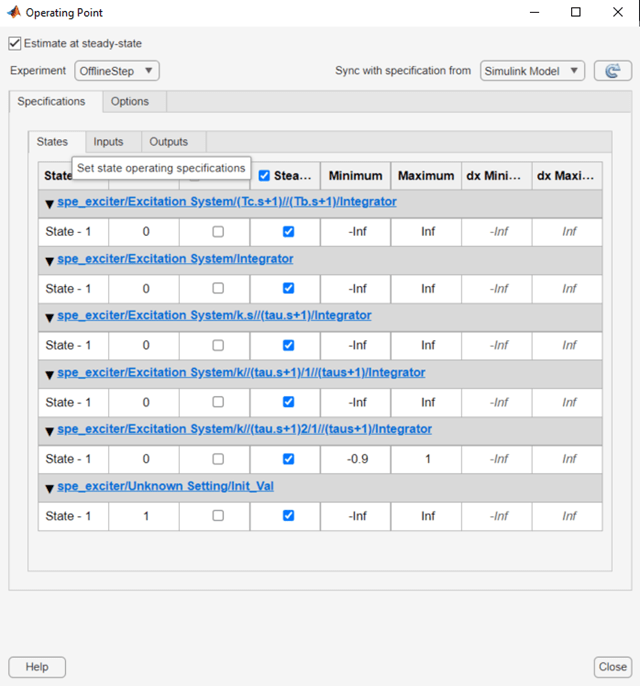Click Maximum Inf cell of Excitation System/Integrator

426,288
